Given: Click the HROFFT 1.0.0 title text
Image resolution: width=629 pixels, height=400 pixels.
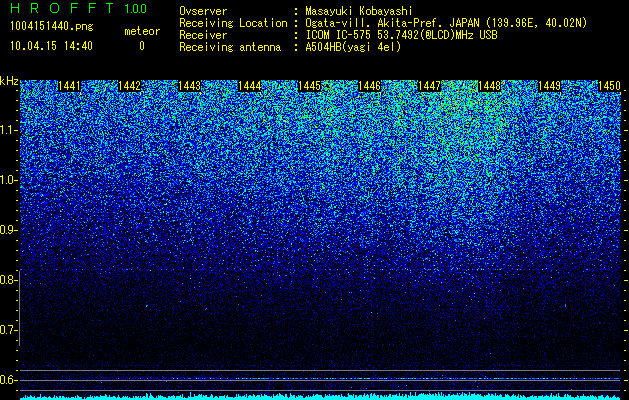Looking at the screenshot, I should click(78, 8).
